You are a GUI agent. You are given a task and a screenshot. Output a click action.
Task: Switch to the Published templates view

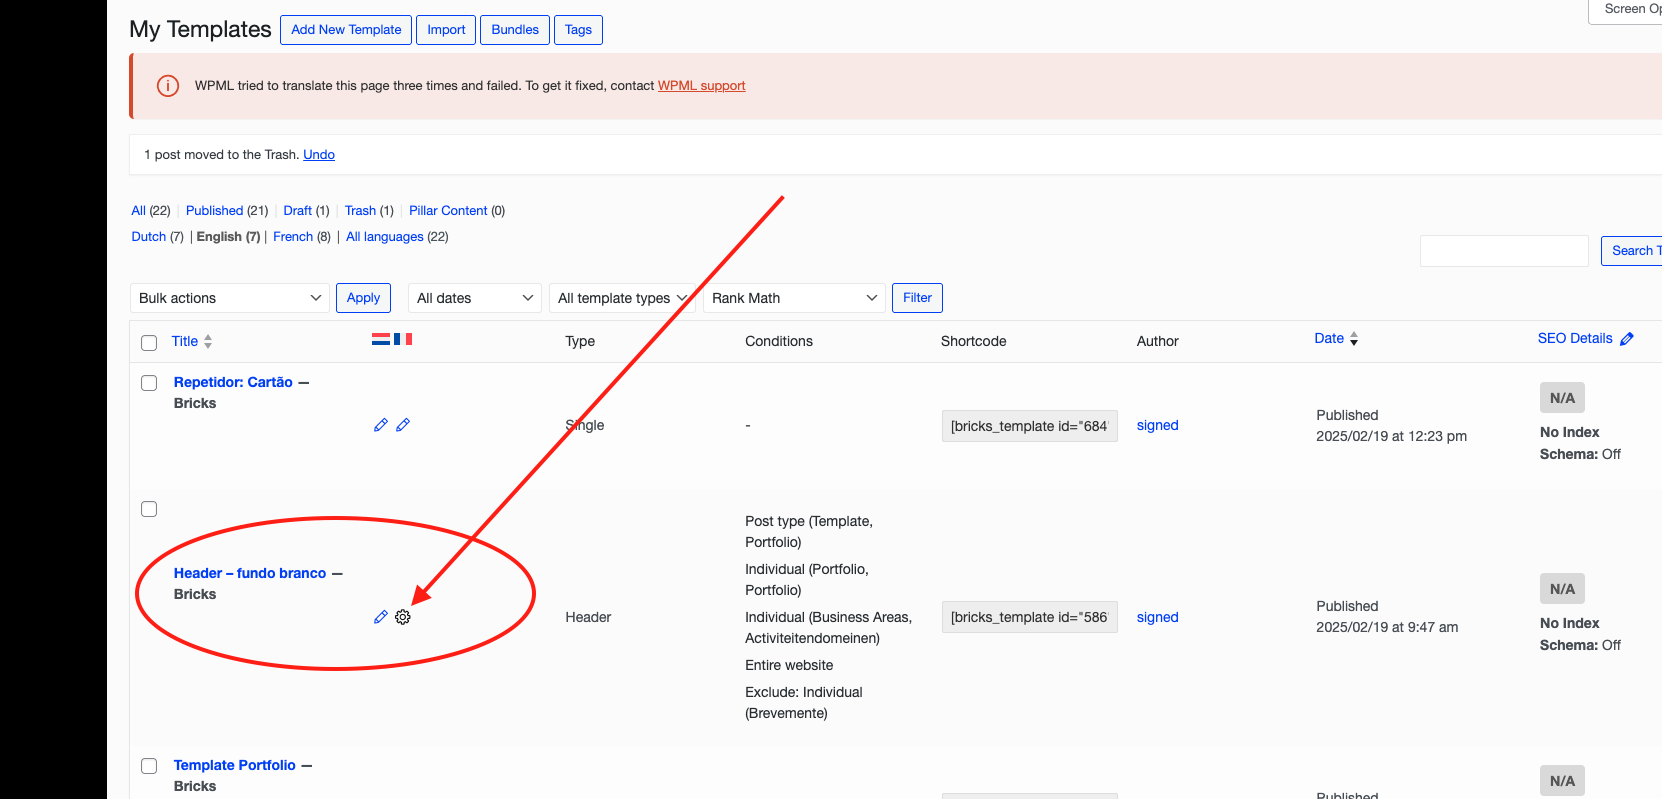[x=214, y=211]
